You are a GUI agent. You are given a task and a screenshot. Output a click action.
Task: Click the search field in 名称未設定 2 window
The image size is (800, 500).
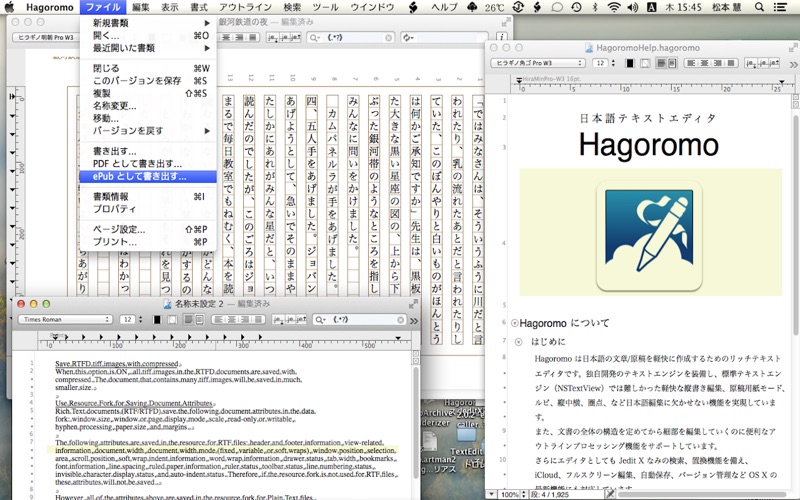360,320
